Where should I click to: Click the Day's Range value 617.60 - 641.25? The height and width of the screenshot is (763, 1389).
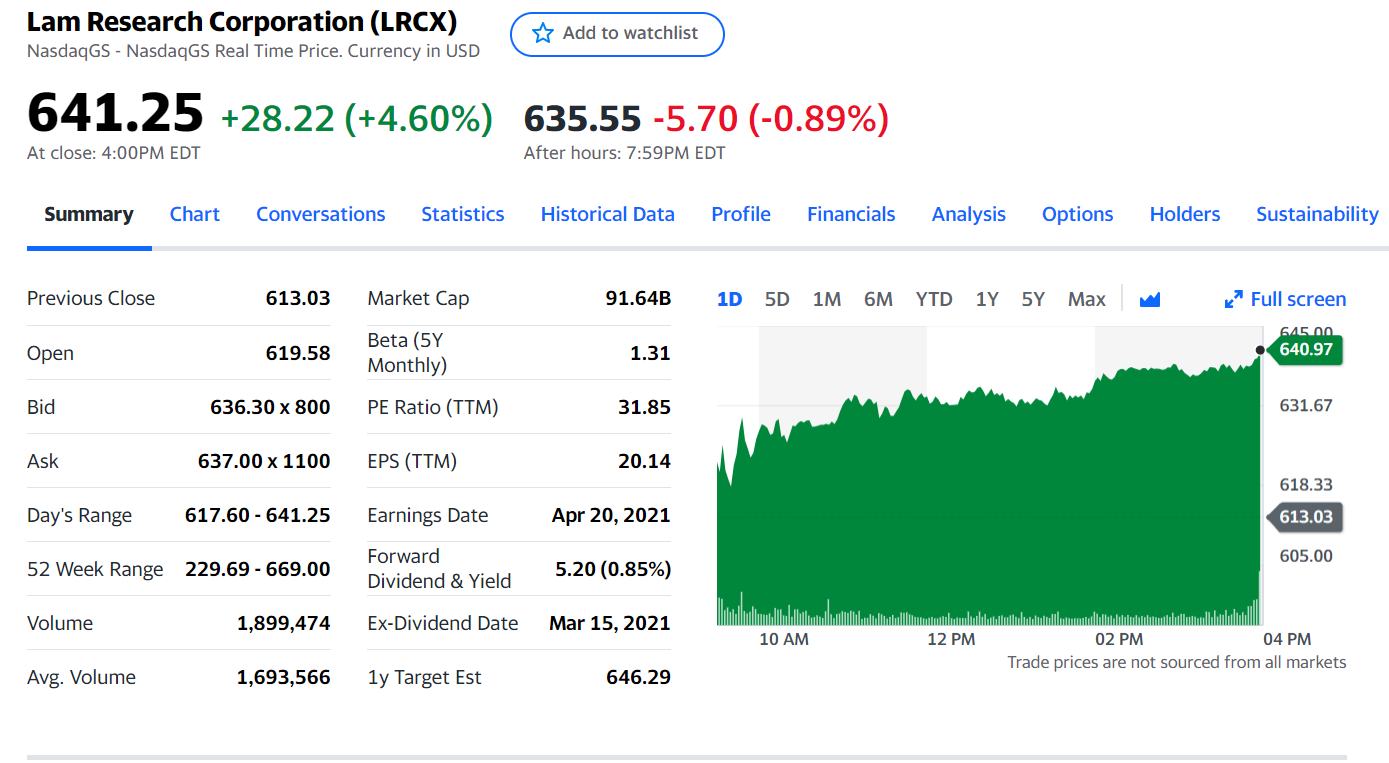258,515
